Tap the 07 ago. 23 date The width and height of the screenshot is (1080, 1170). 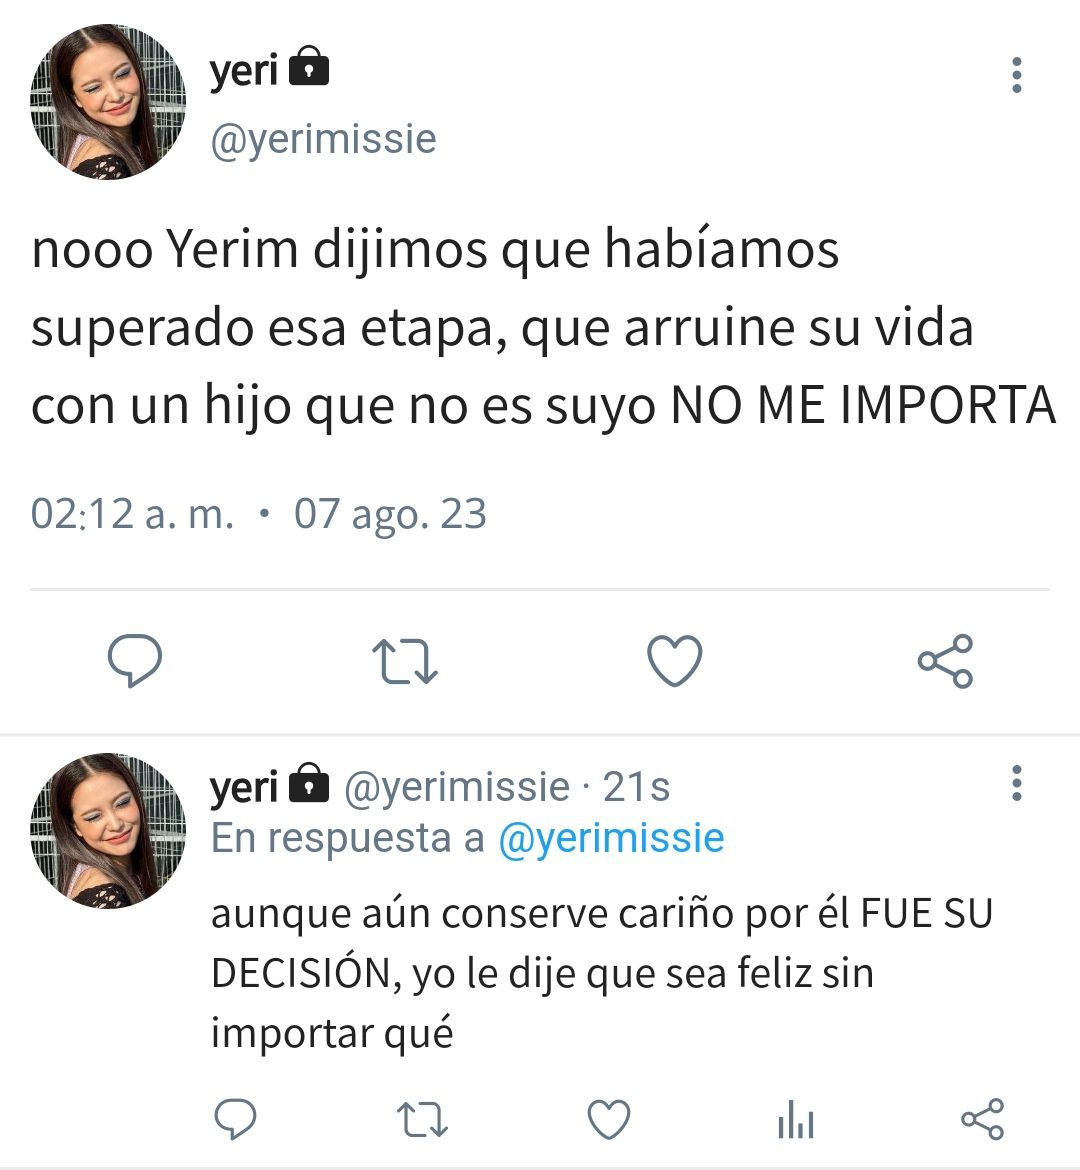pos(390,514)
